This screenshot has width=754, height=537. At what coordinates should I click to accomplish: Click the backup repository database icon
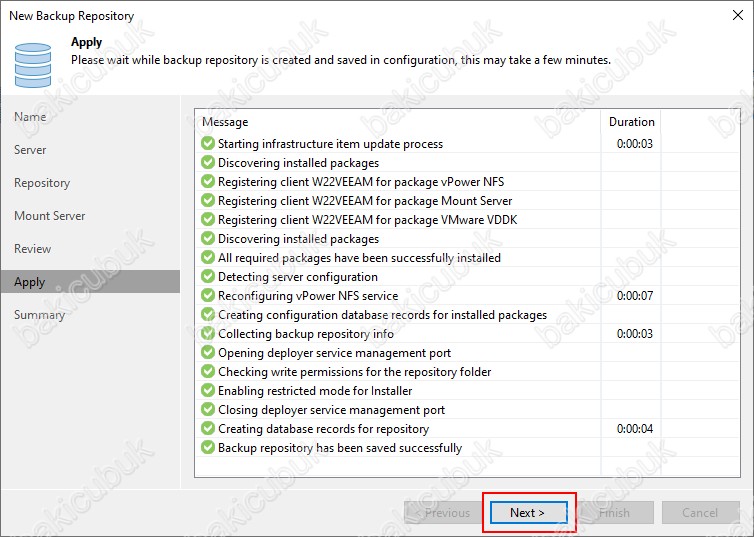point(33,65)
